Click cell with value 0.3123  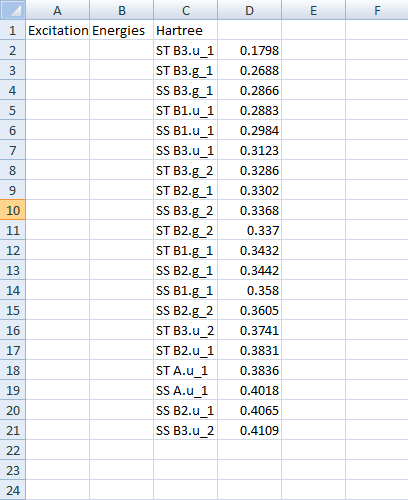pos(249,150)
